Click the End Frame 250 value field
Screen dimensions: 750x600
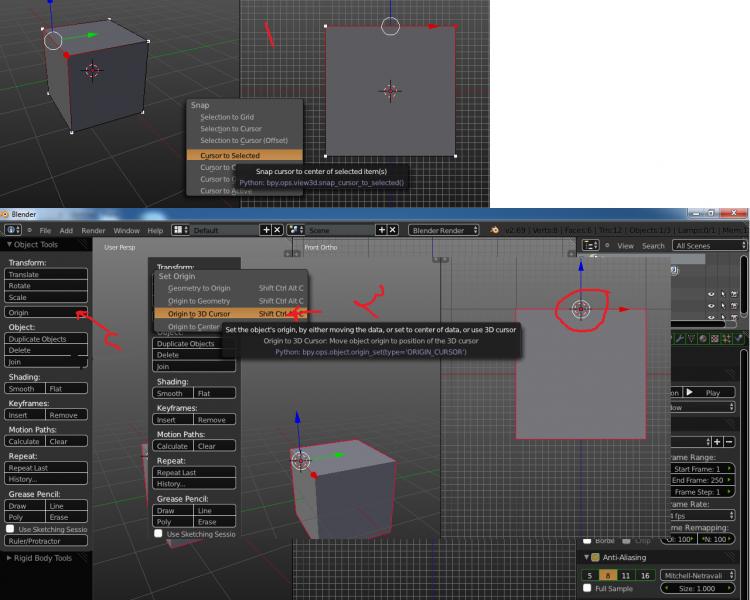702,480
